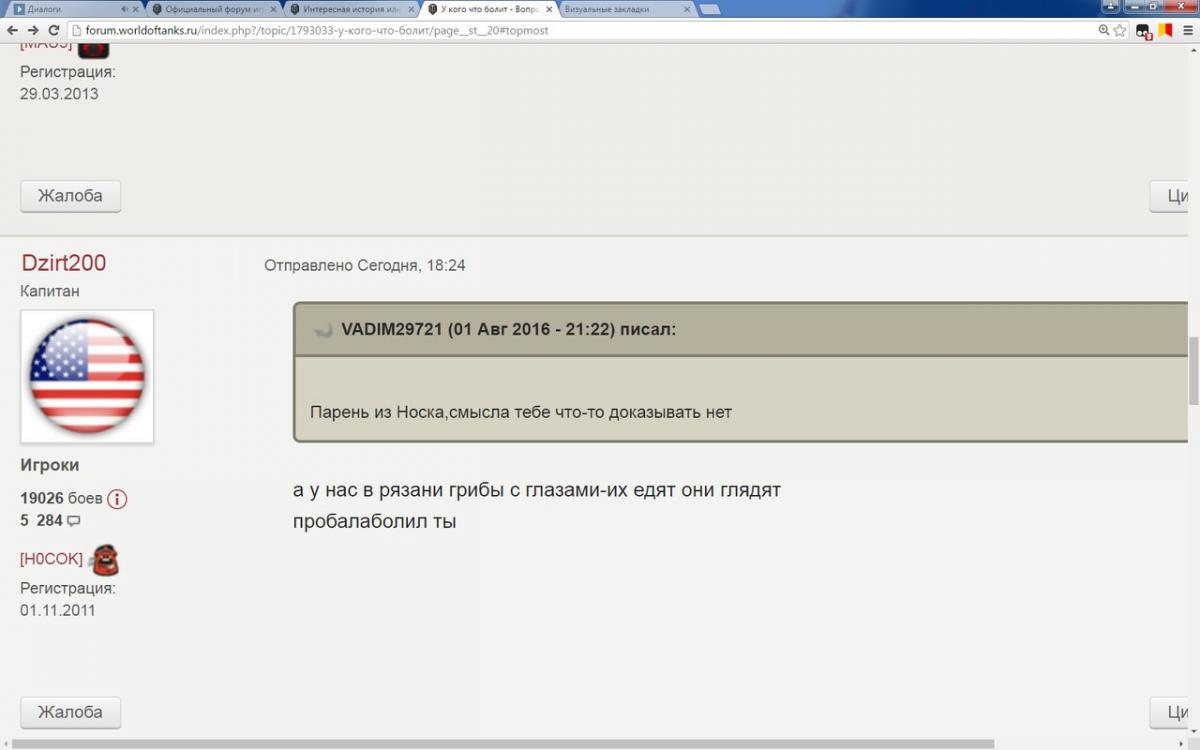Open Dzirt200 user profile link
This screenshot has height=750, width=1200.
[x=63, y=263]
